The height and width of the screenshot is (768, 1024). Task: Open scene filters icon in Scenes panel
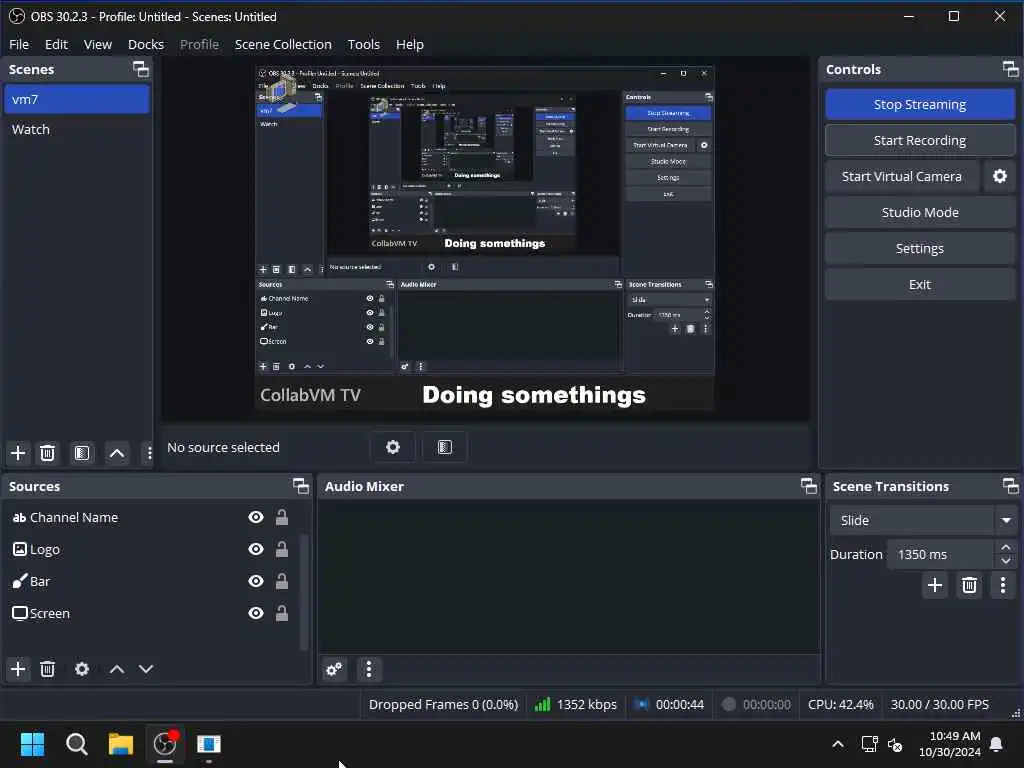(82, 453)
